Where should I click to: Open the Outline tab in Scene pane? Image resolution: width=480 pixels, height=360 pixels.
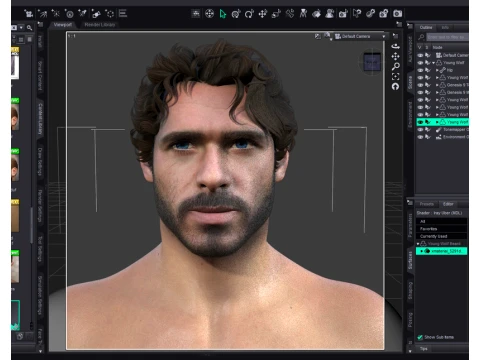pyautogui.click(x=426, y=27)
